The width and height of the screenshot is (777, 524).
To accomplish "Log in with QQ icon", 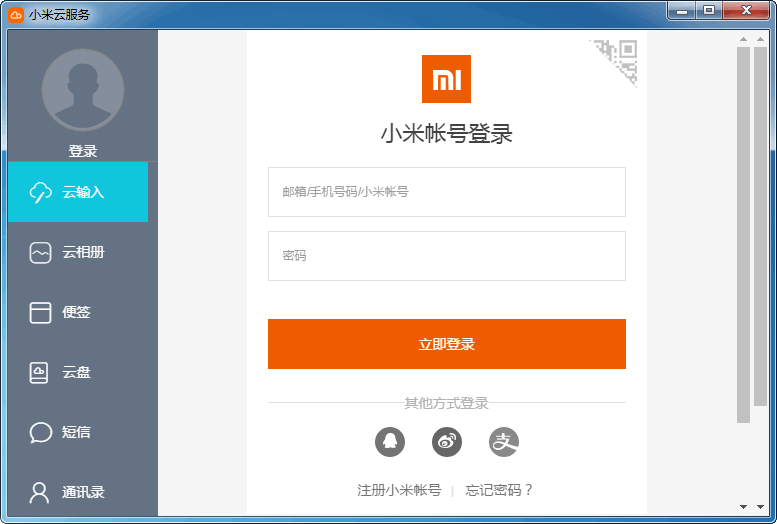I will point(390,442).
